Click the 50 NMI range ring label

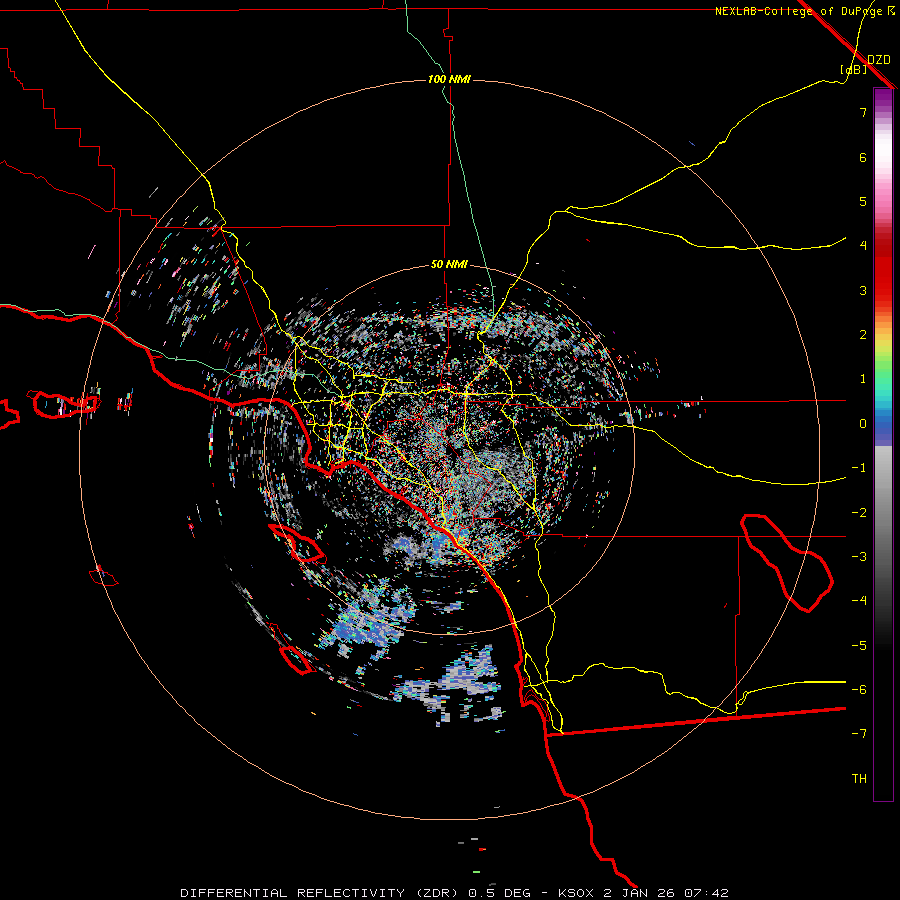point(449,265)
